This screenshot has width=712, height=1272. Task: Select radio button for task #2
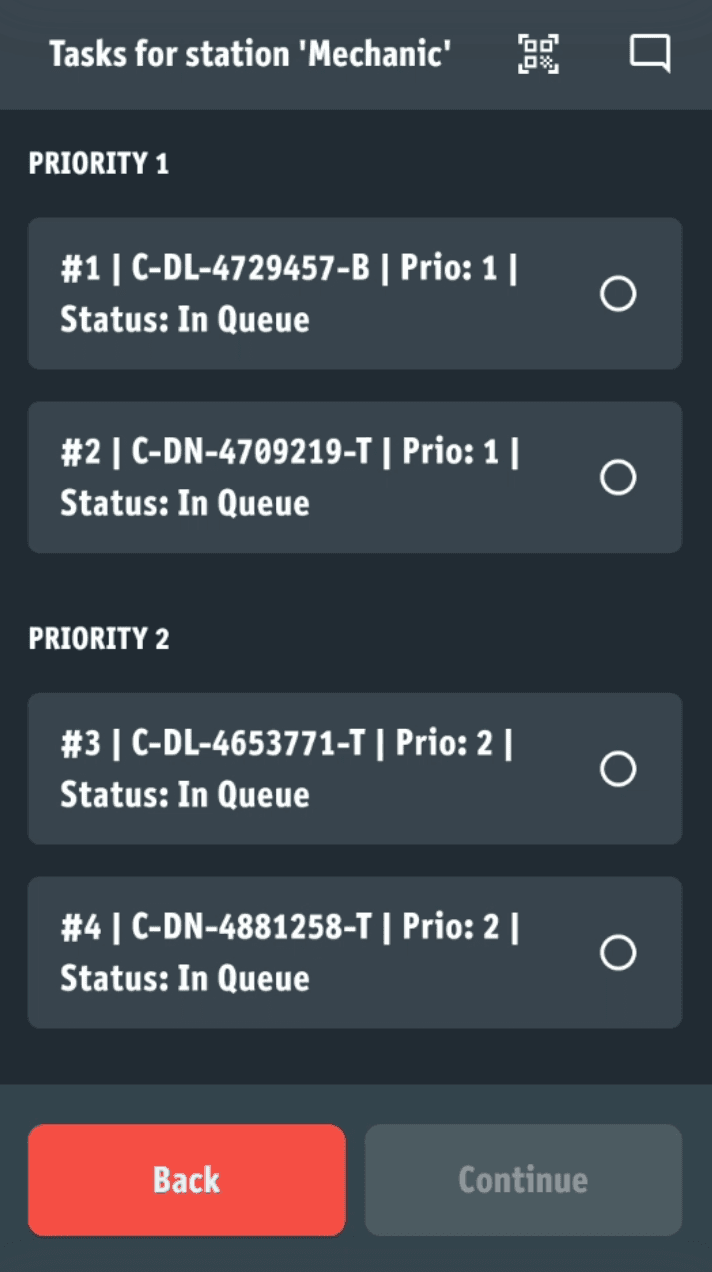click(x=618, y=478)
